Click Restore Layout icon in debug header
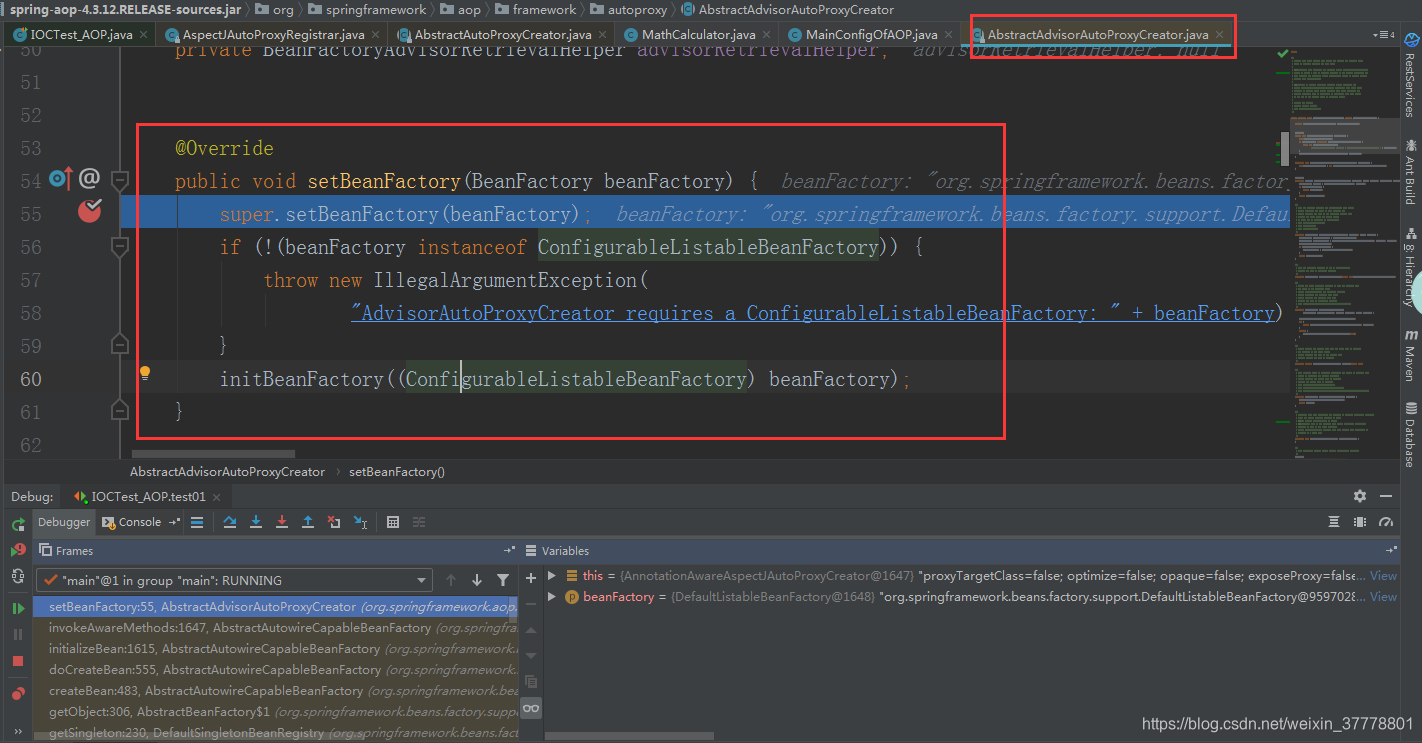 [1334, 522]
